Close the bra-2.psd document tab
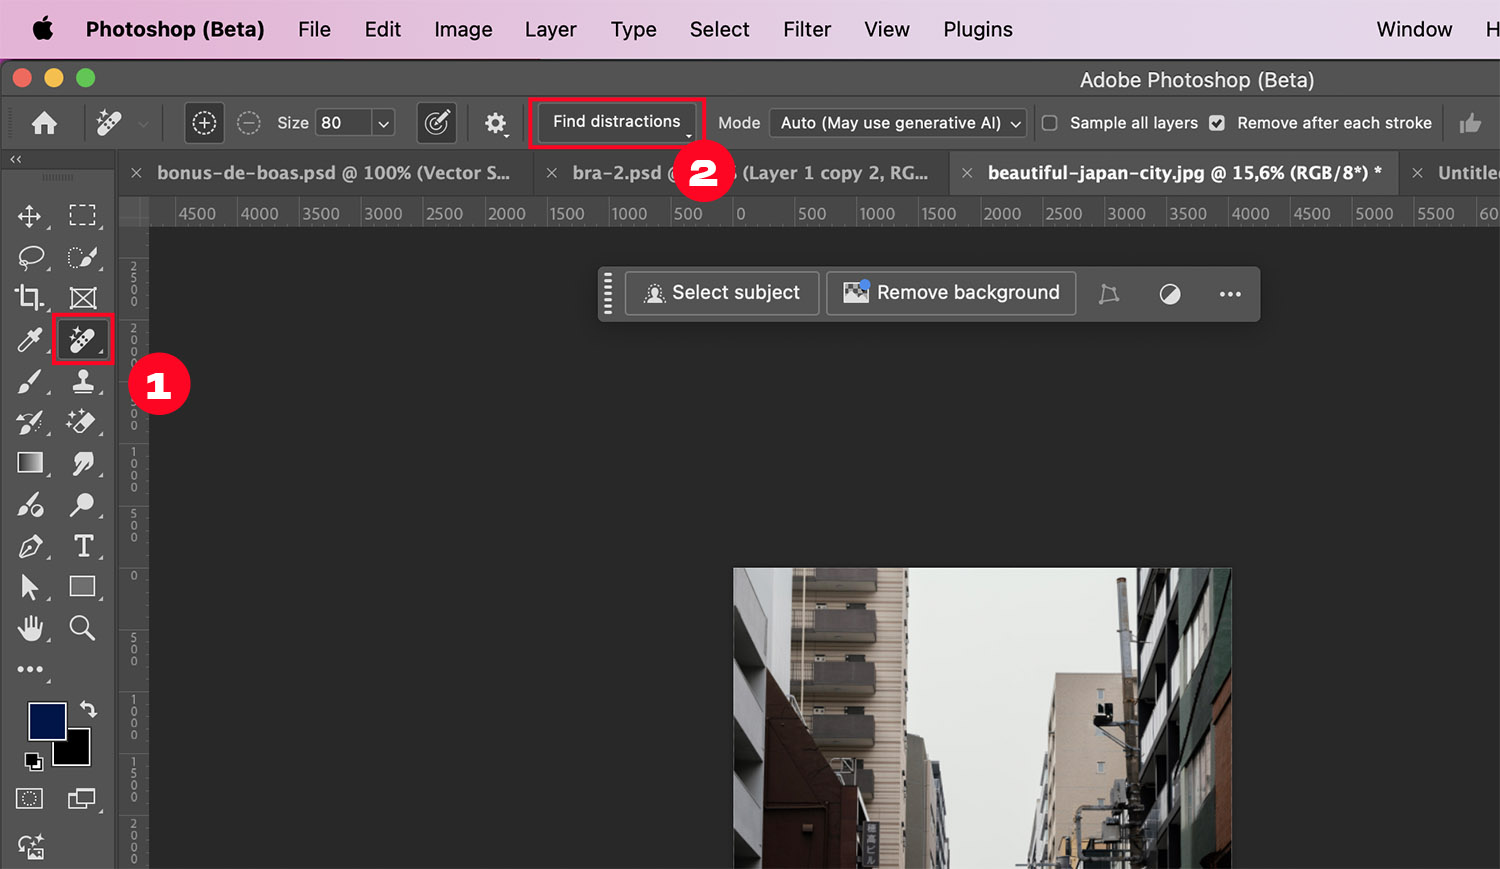 [551, 173]
